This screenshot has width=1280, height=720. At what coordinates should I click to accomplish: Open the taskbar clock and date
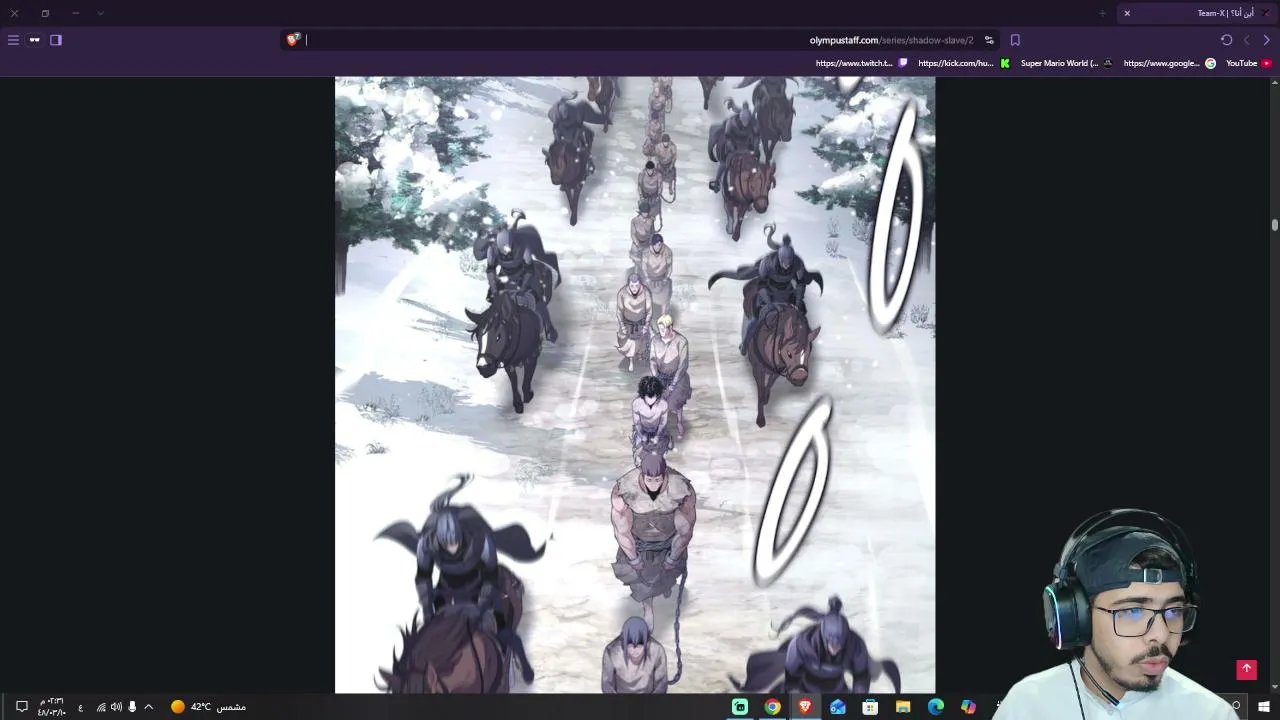(52, 706)
